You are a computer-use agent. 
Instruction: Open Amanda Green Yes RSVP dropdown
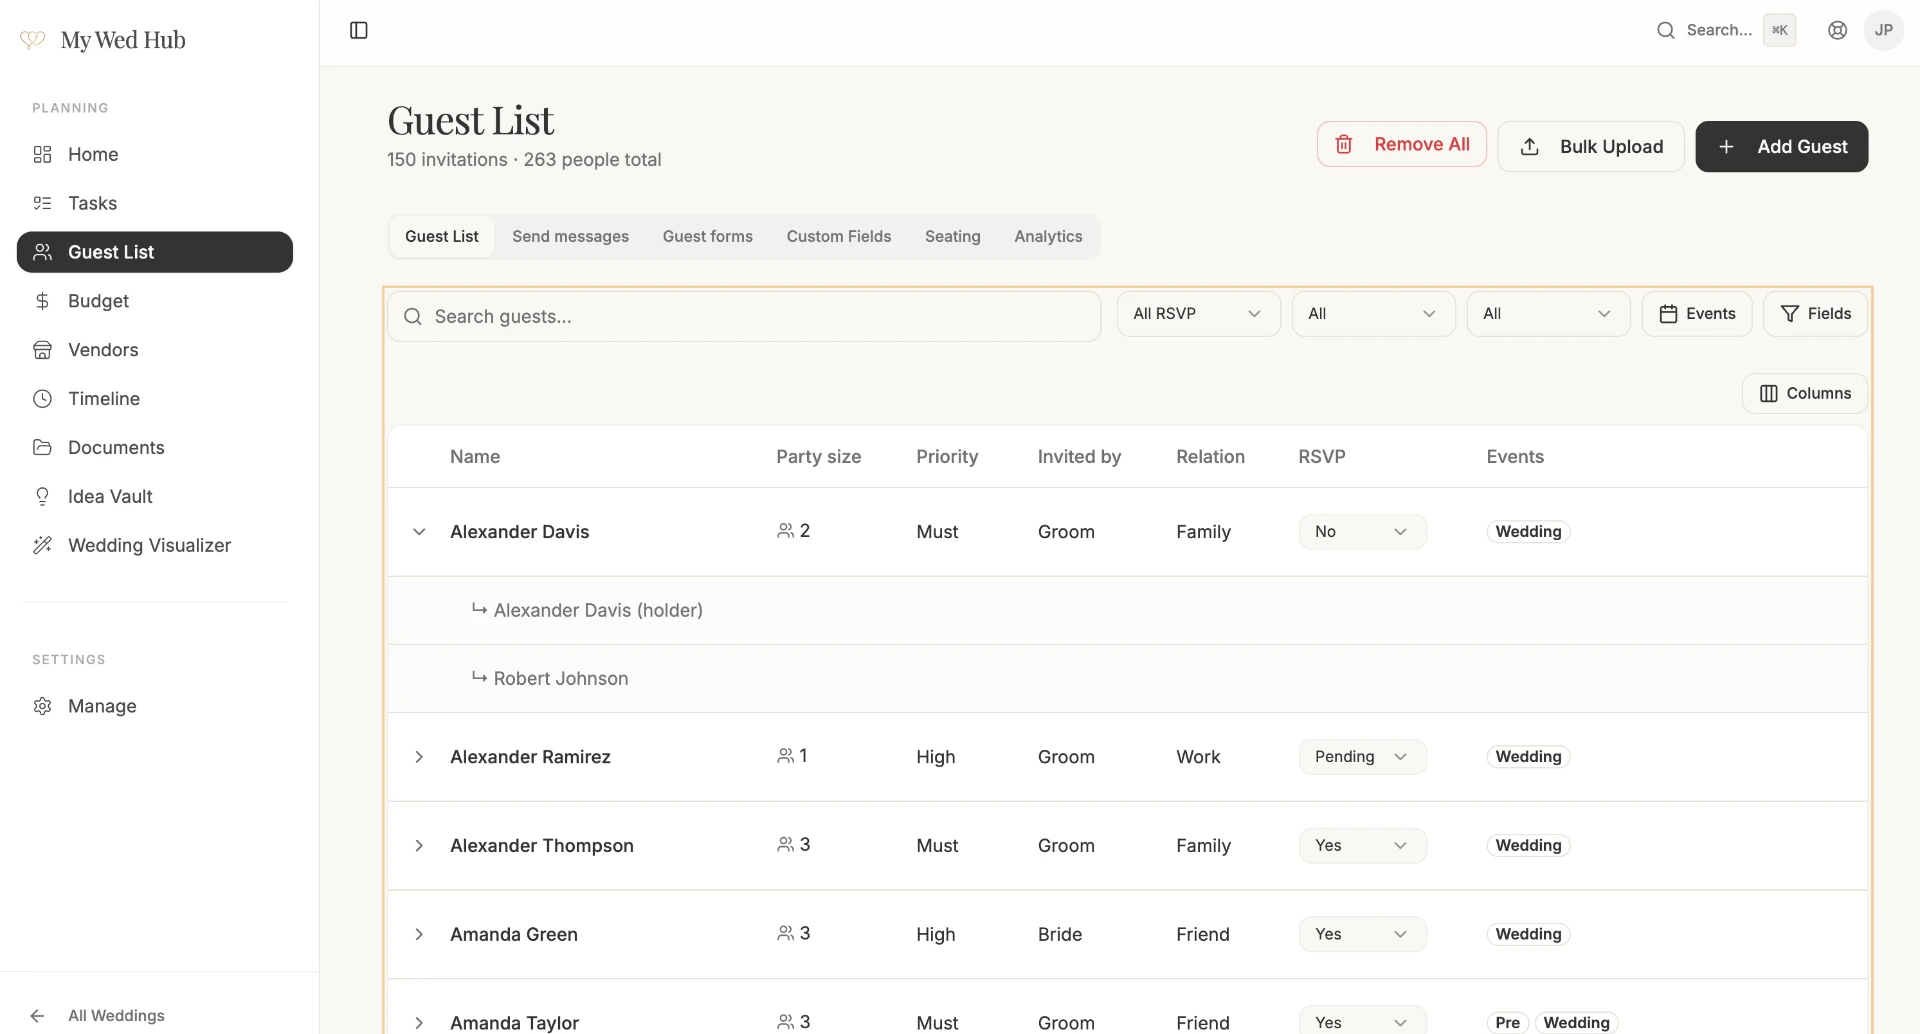[x=1362, y=934]
